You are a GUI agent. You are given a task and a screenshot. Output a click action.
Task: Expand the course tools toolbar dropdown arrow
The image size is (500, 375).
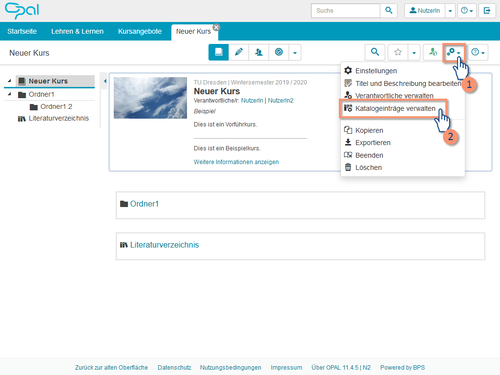pyautogui.click(x=295, y=52)
